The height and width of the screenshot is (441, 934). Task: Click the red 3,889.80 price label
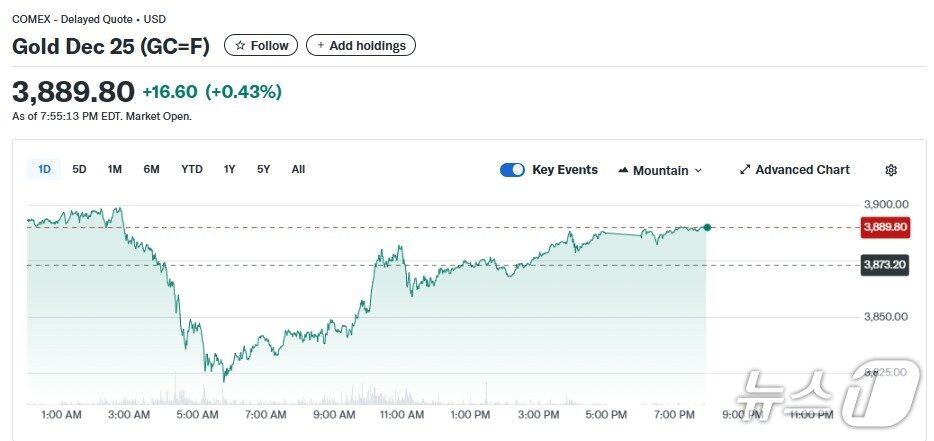(x=885, y=227)
